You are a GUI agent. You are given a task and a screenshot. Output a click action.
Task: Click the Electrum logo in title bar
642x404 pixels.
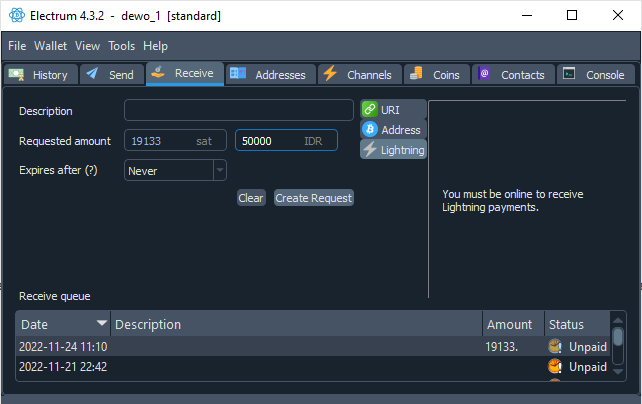17,16
